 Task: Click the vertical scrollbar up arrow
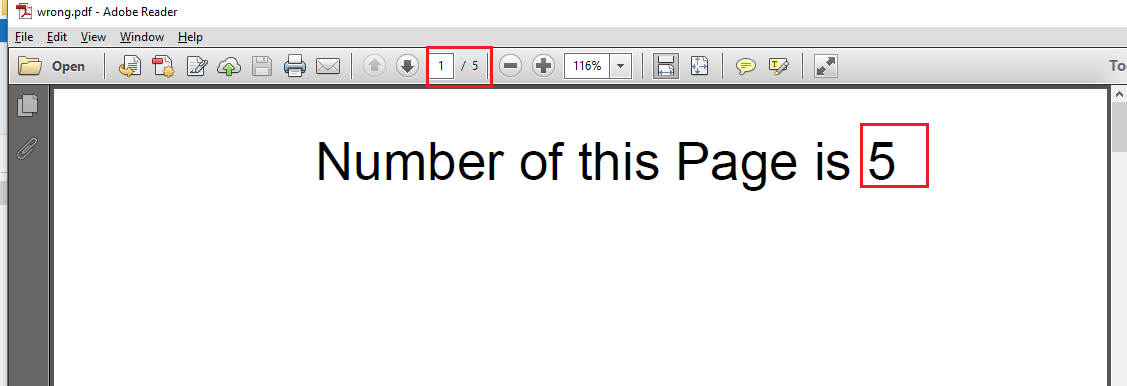pos(1119,94)
